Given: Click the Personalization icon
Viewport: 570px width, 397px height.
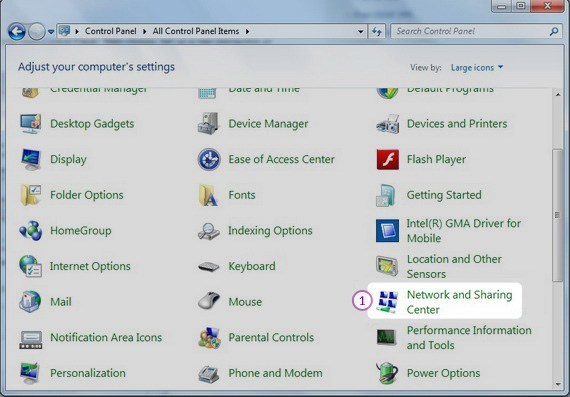Looking at the screenshot, I should click(31, 373).
